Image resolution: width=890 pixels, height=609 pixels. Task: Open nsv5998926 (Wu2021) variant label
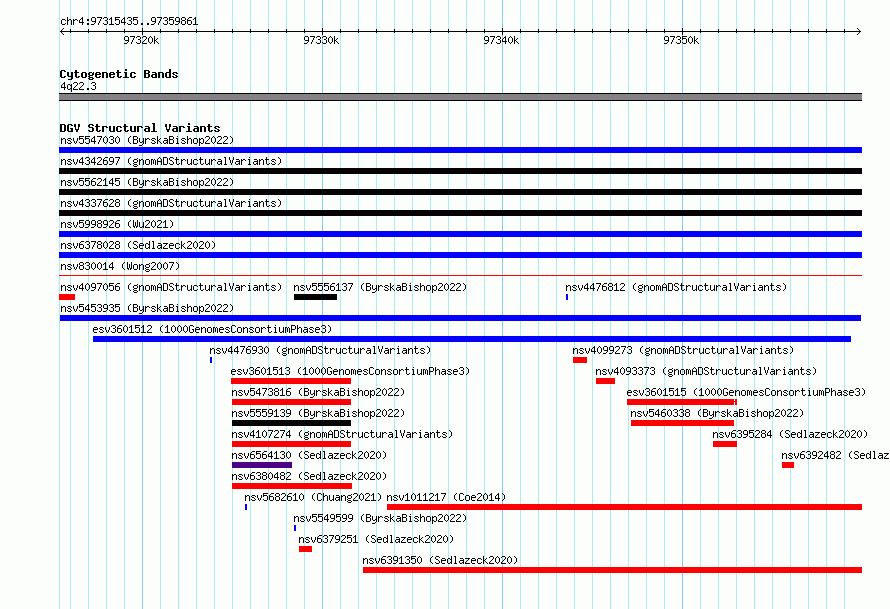coord(117,224)
